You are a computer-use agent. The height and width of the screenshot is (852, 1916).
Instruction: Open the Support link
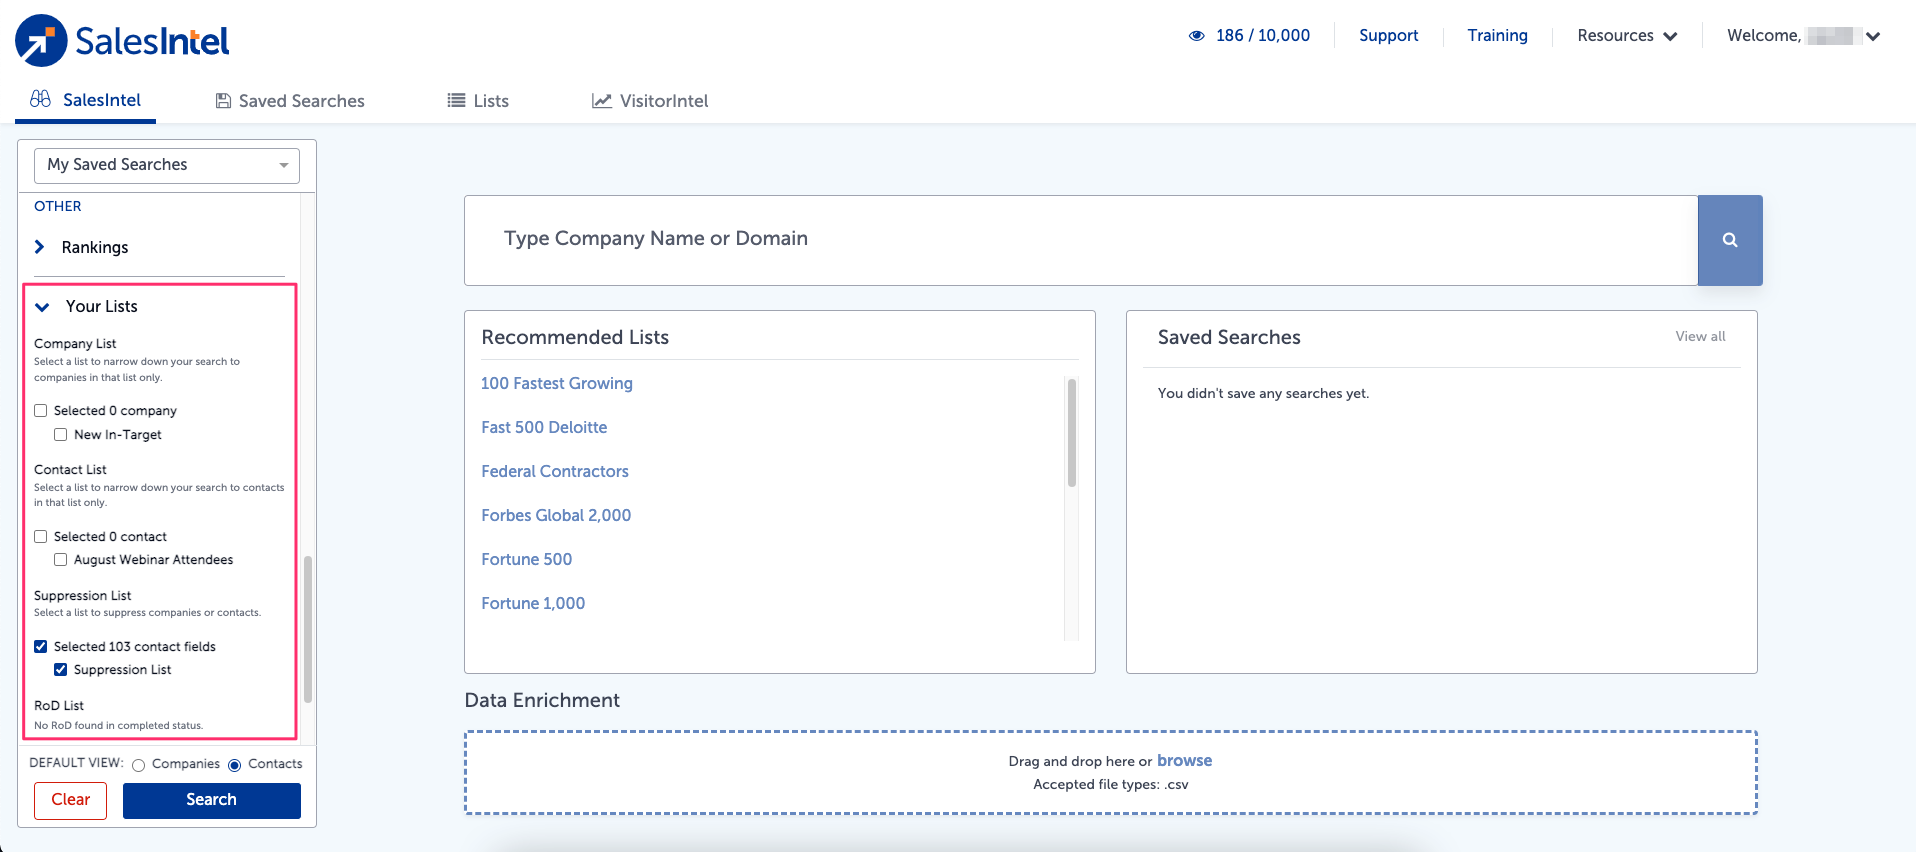[x=1388, y=36]
